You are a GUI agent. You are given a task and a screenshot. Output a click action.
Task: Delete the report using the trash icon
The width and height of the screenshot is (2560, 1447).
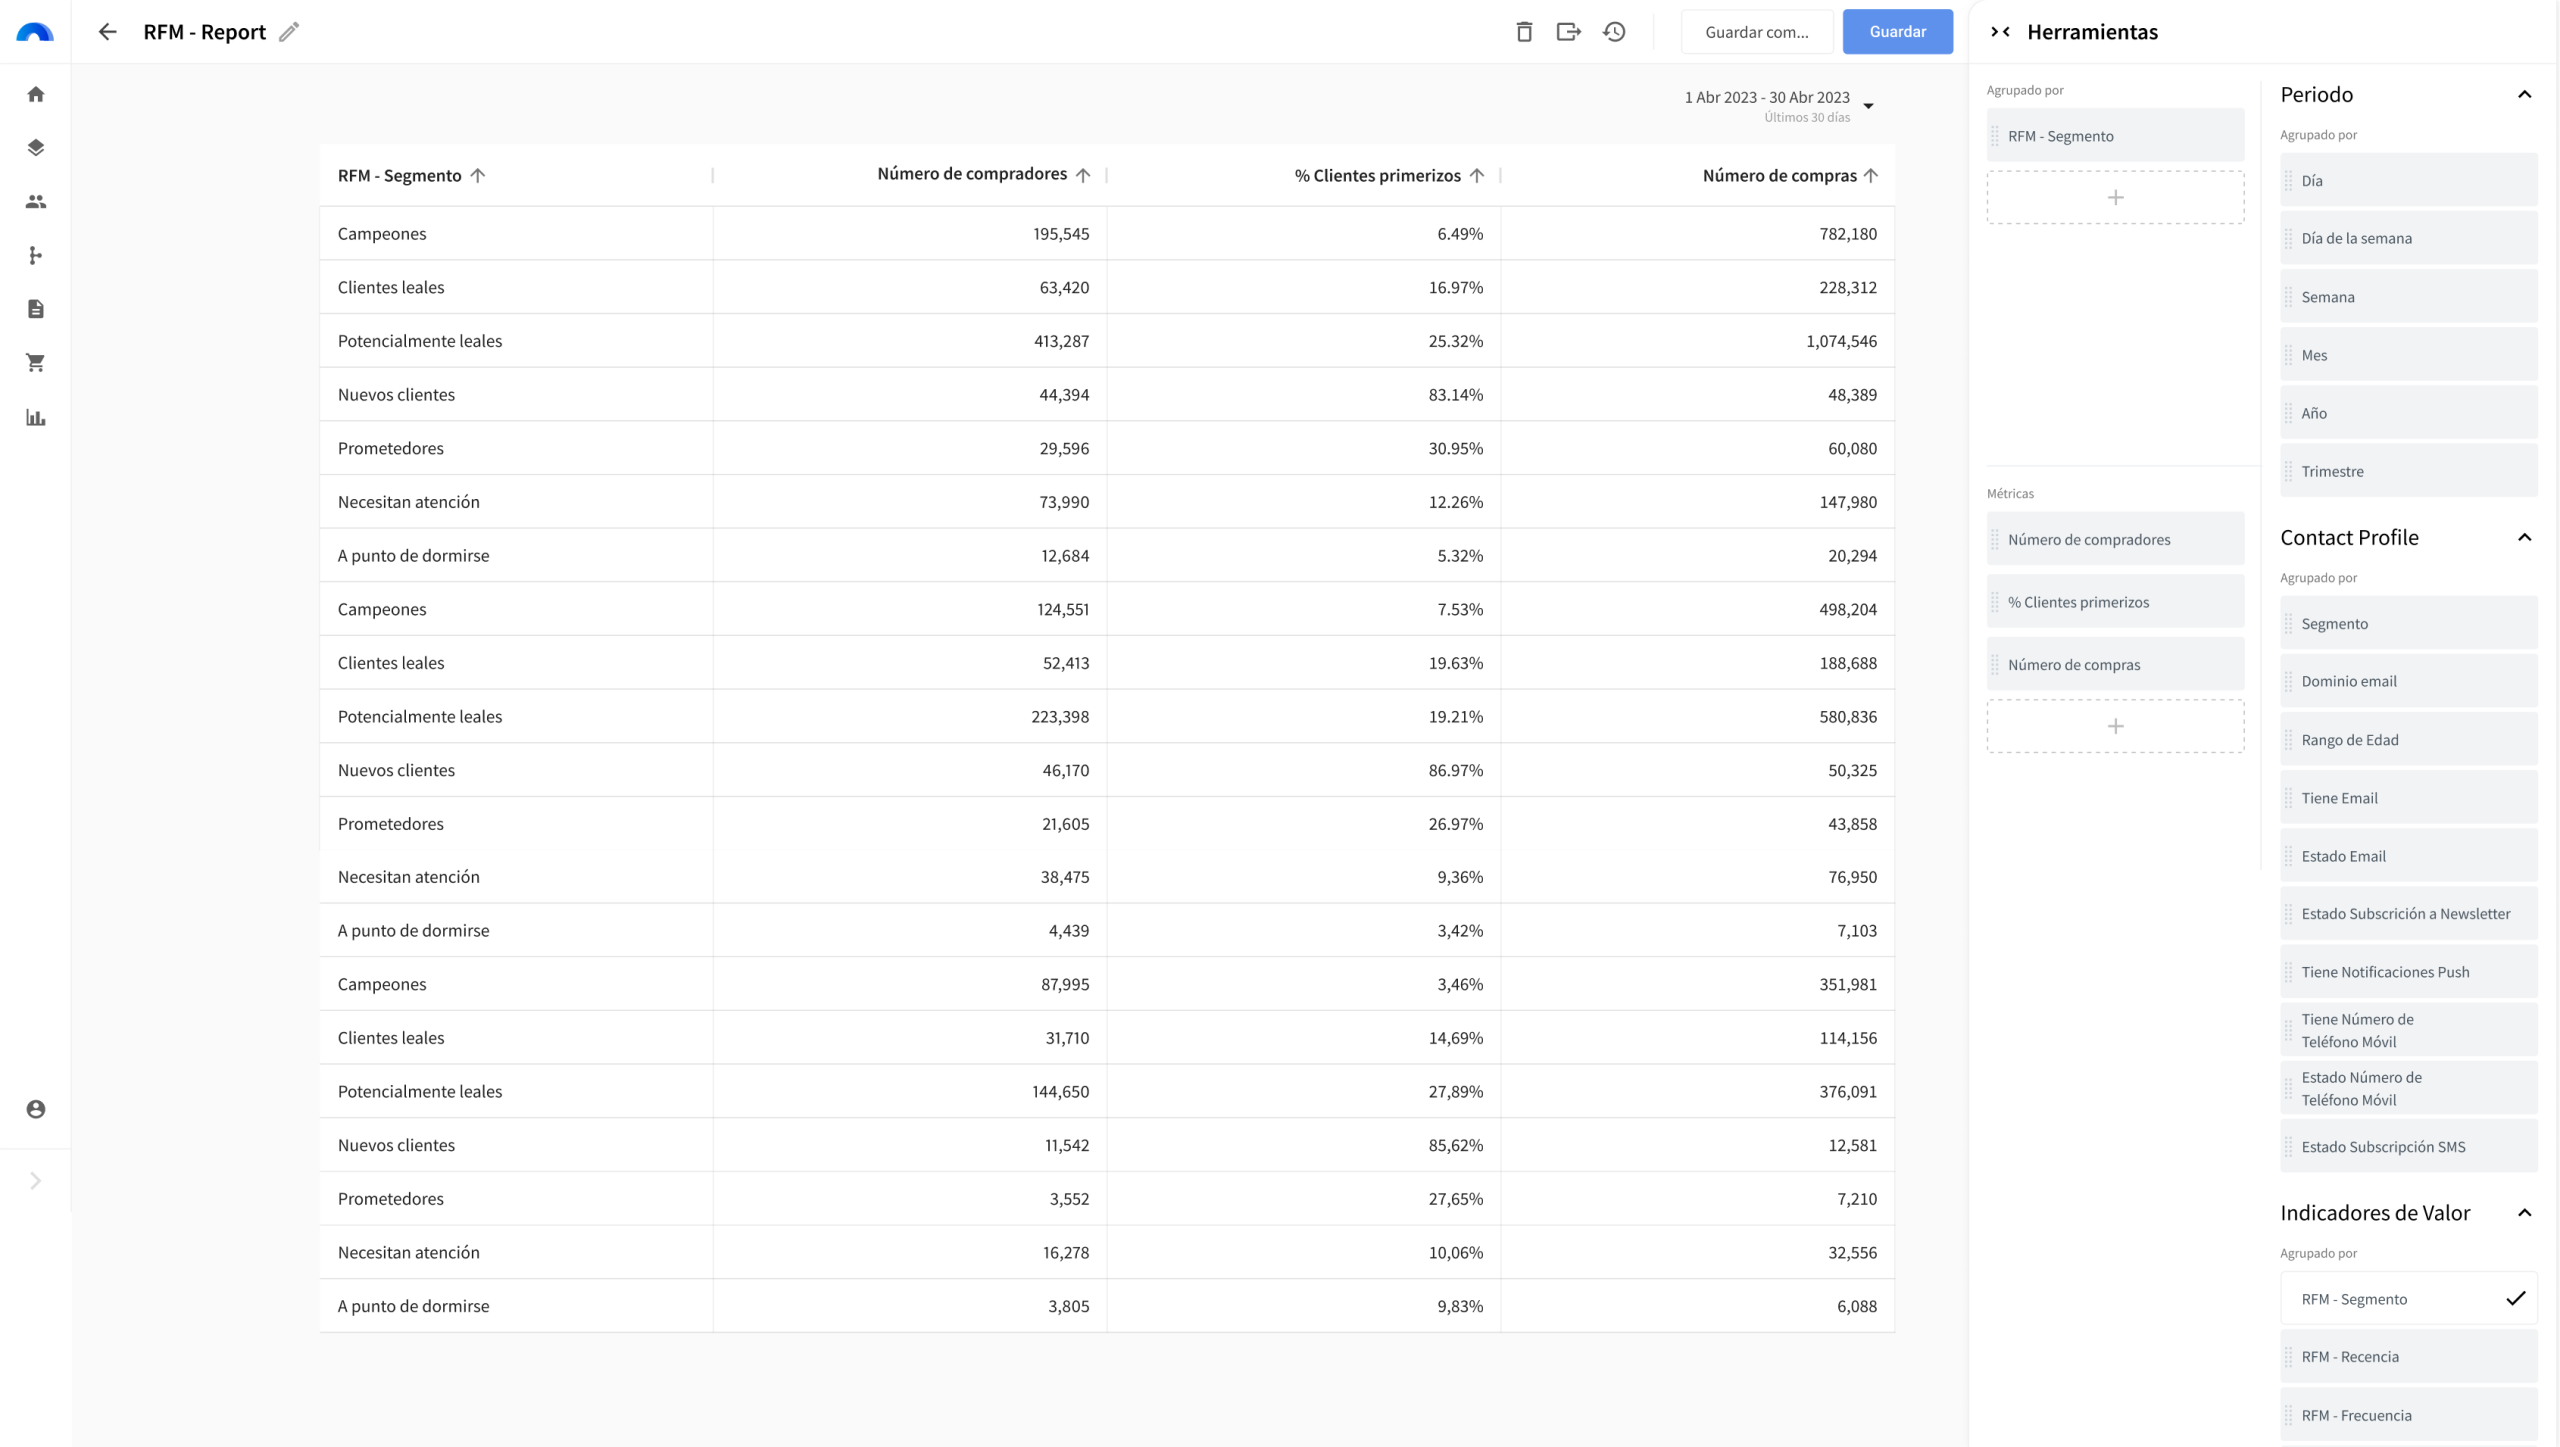pos(1524,31)
